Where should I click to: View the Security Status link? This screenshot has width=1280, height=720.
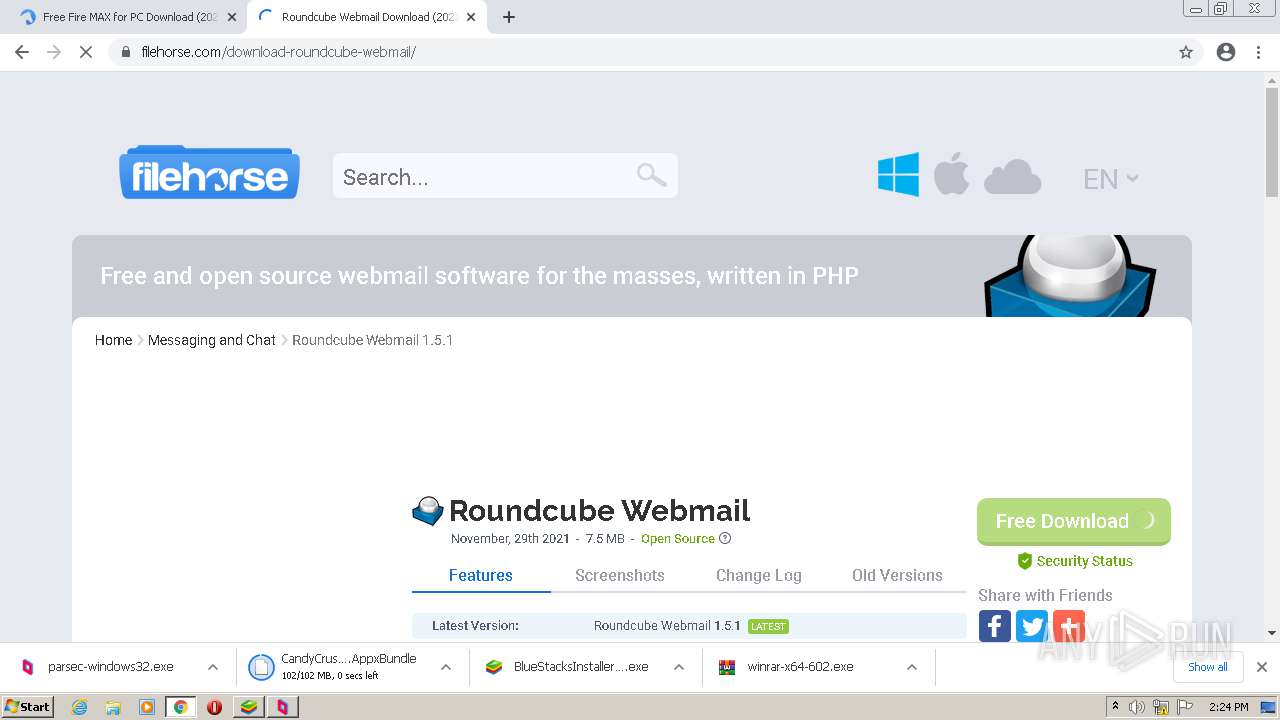click(1074, 561)
